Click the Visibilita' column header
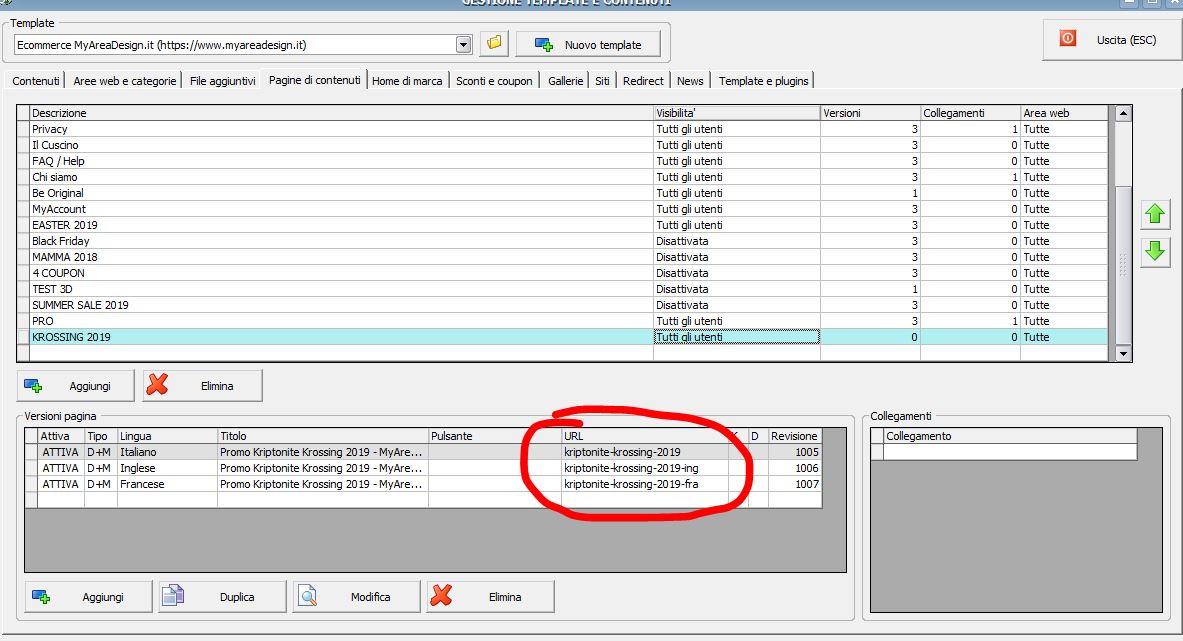 737,113
